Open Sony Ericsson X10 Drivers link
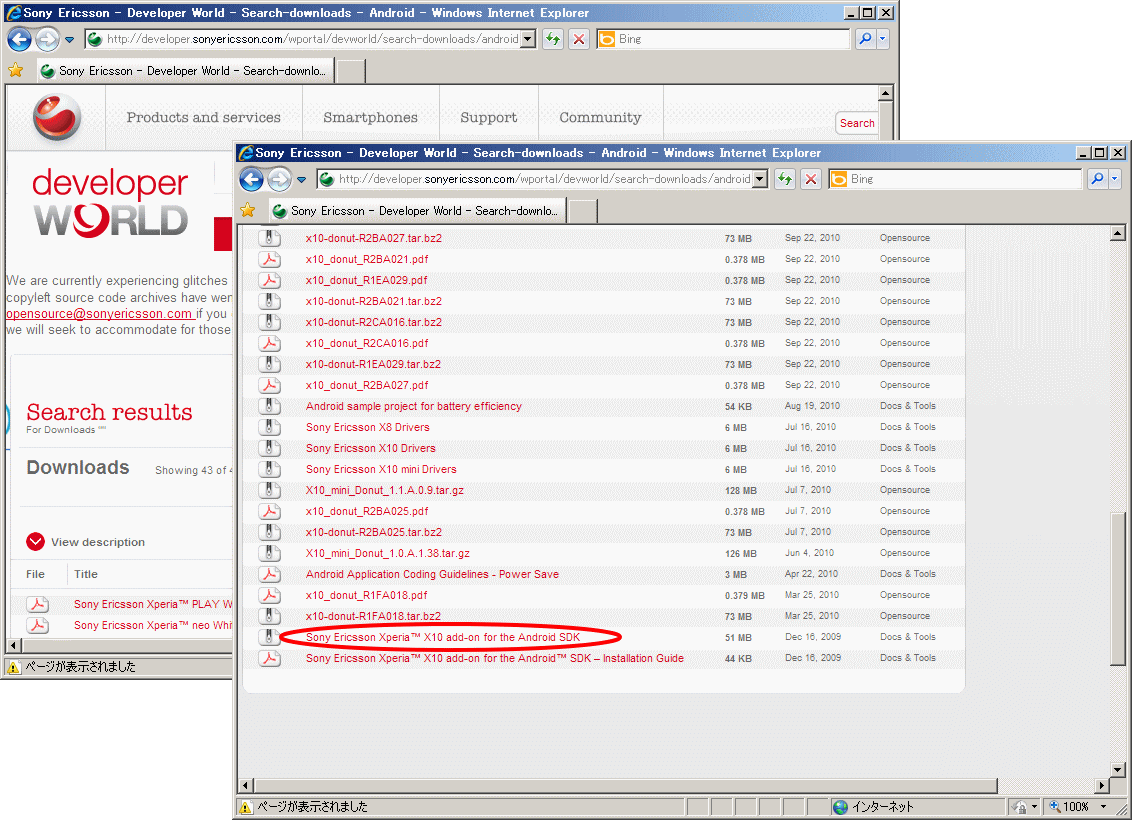Screen dimensions: 1132x820 [370, 448]
